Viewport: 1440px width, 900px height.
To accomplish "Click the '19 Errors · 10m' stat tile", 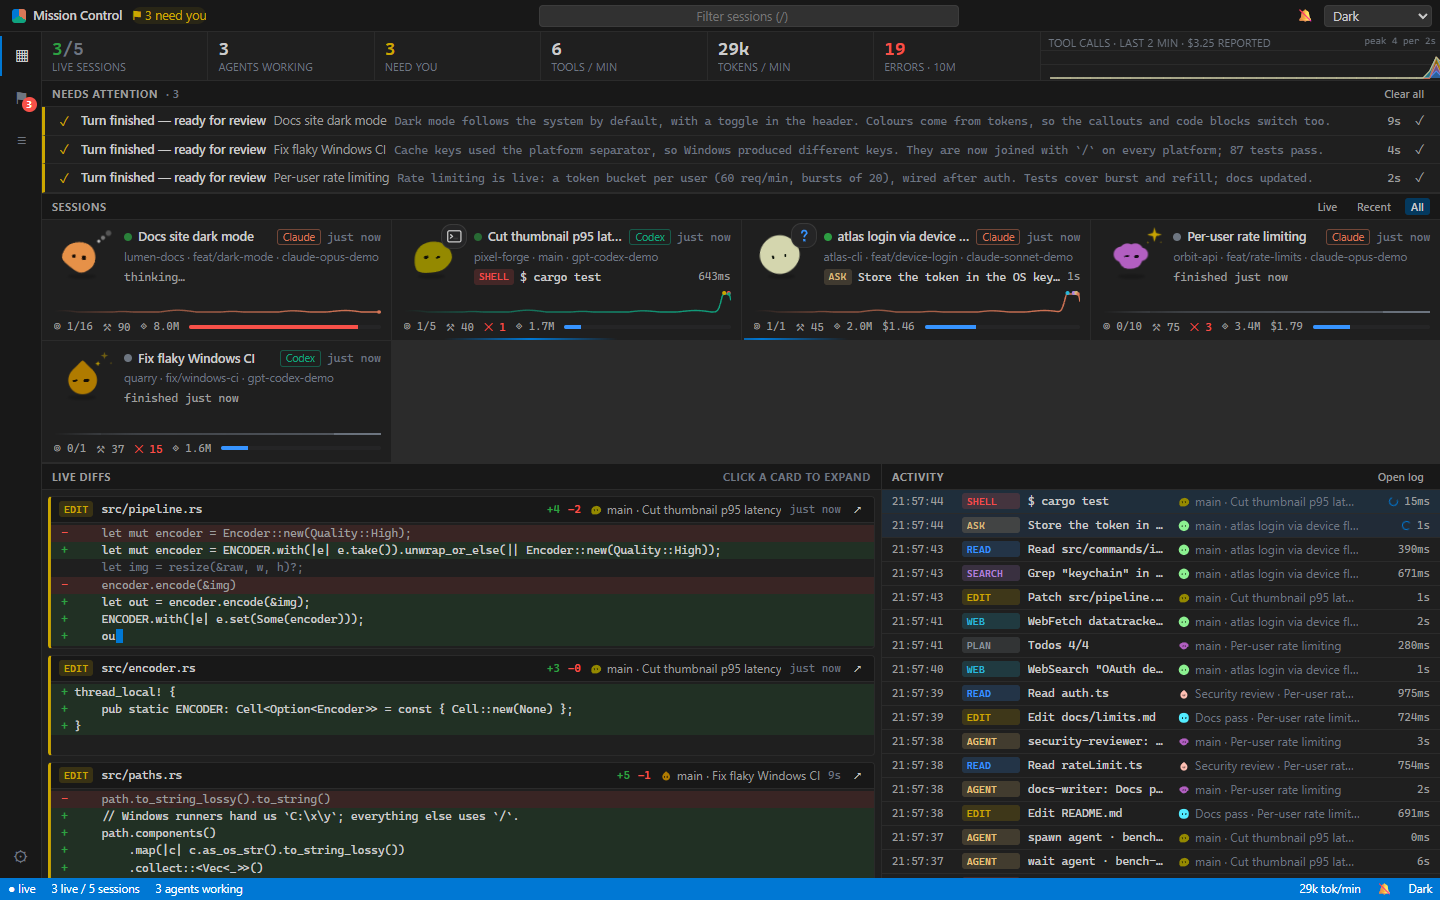I will point(957,56).
